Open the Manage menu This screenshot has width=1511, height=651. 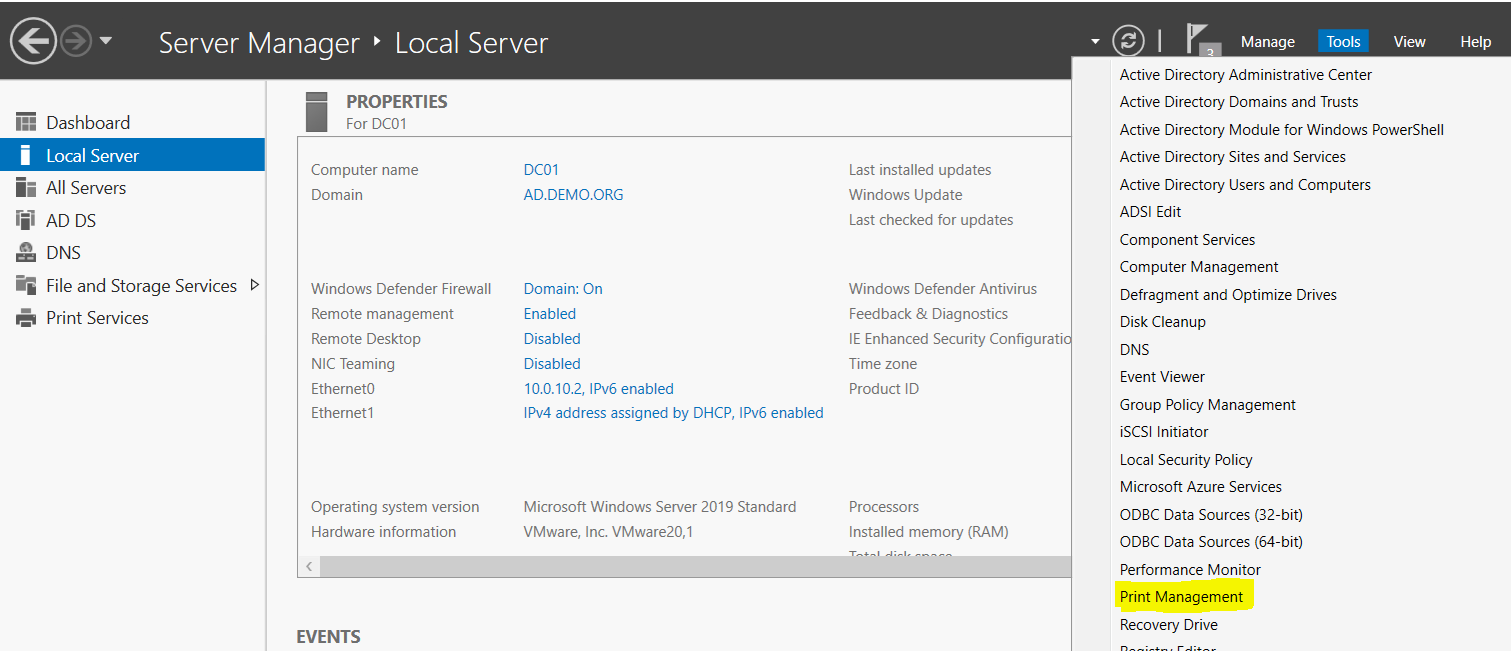(x=1267, y=42)
